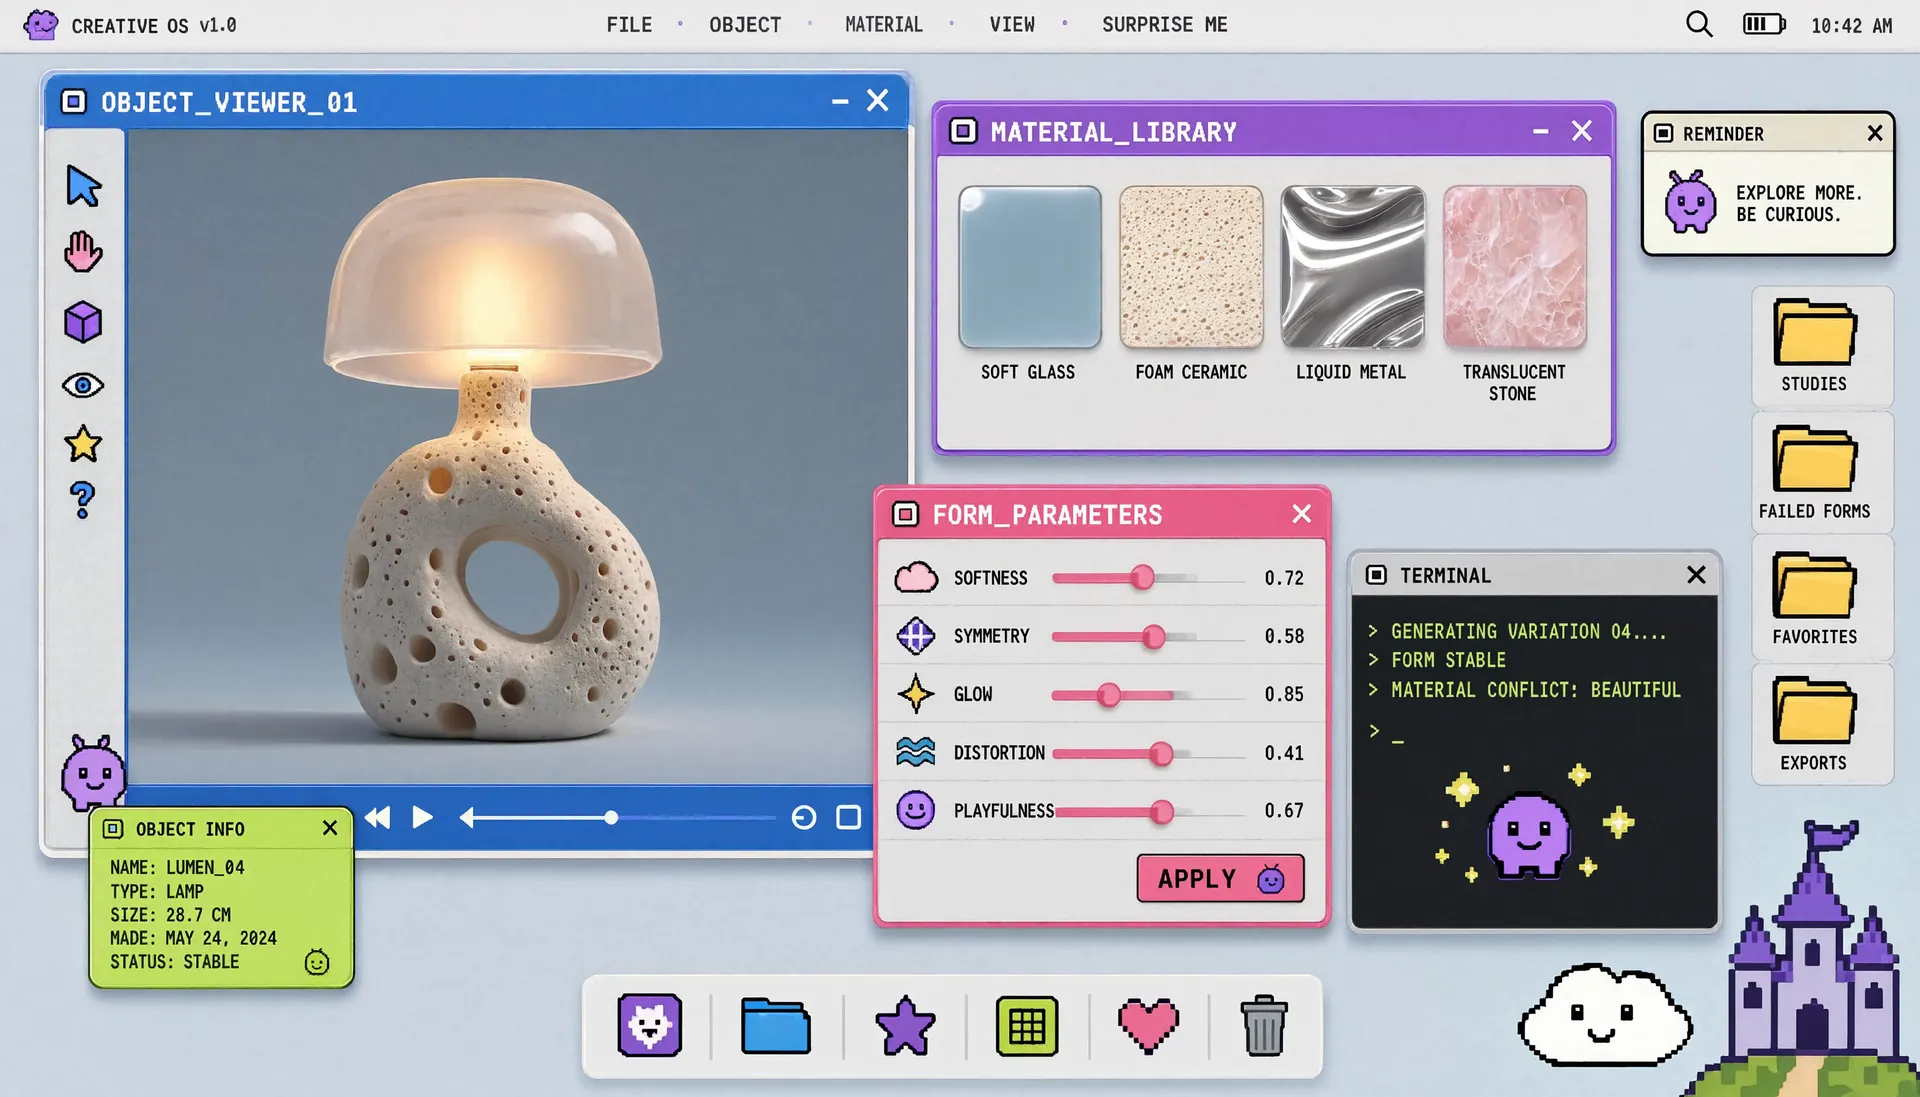Open the blue folder dock icon
Image resolution: width=1920 pixels, height=1097 pixels.
pyautogui.click(x=776, y=1026)
